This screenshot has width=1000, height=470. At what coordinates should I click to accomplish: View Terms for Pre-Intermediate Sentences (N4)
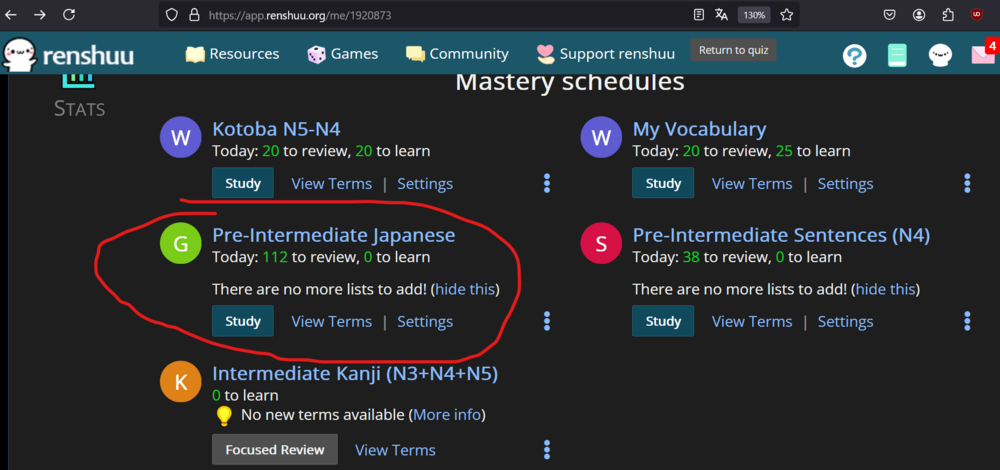pyautogui.click(x=752, y=321)
